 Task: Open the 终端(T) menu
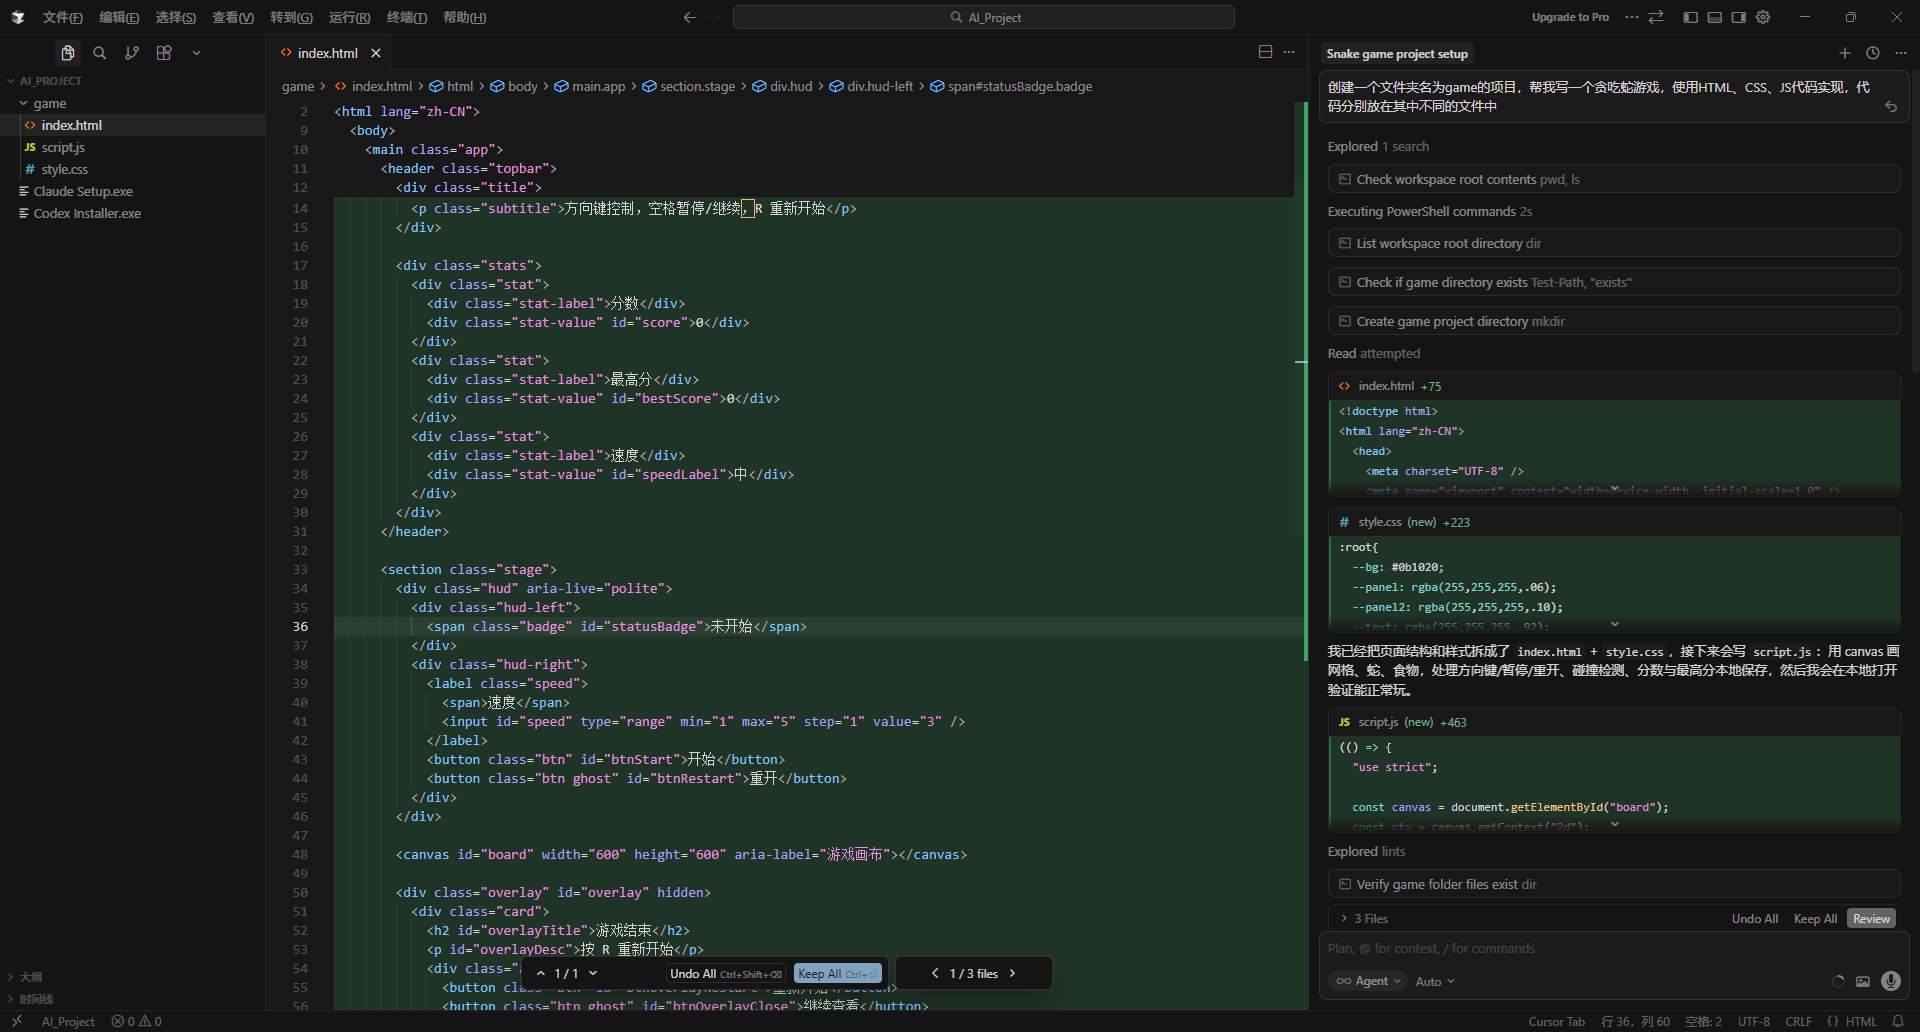pos(406,17)
